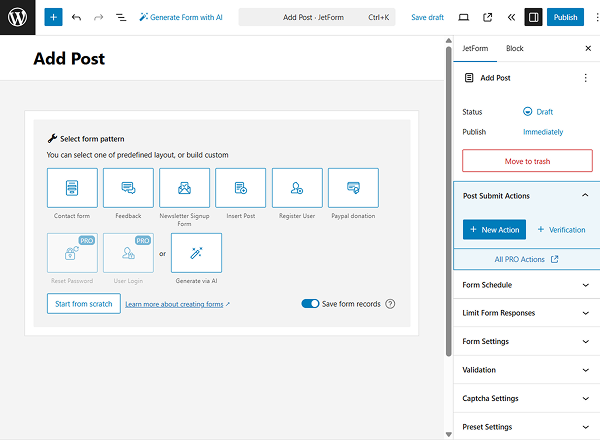Click the scrollbar up arrow

coord(449,41)
